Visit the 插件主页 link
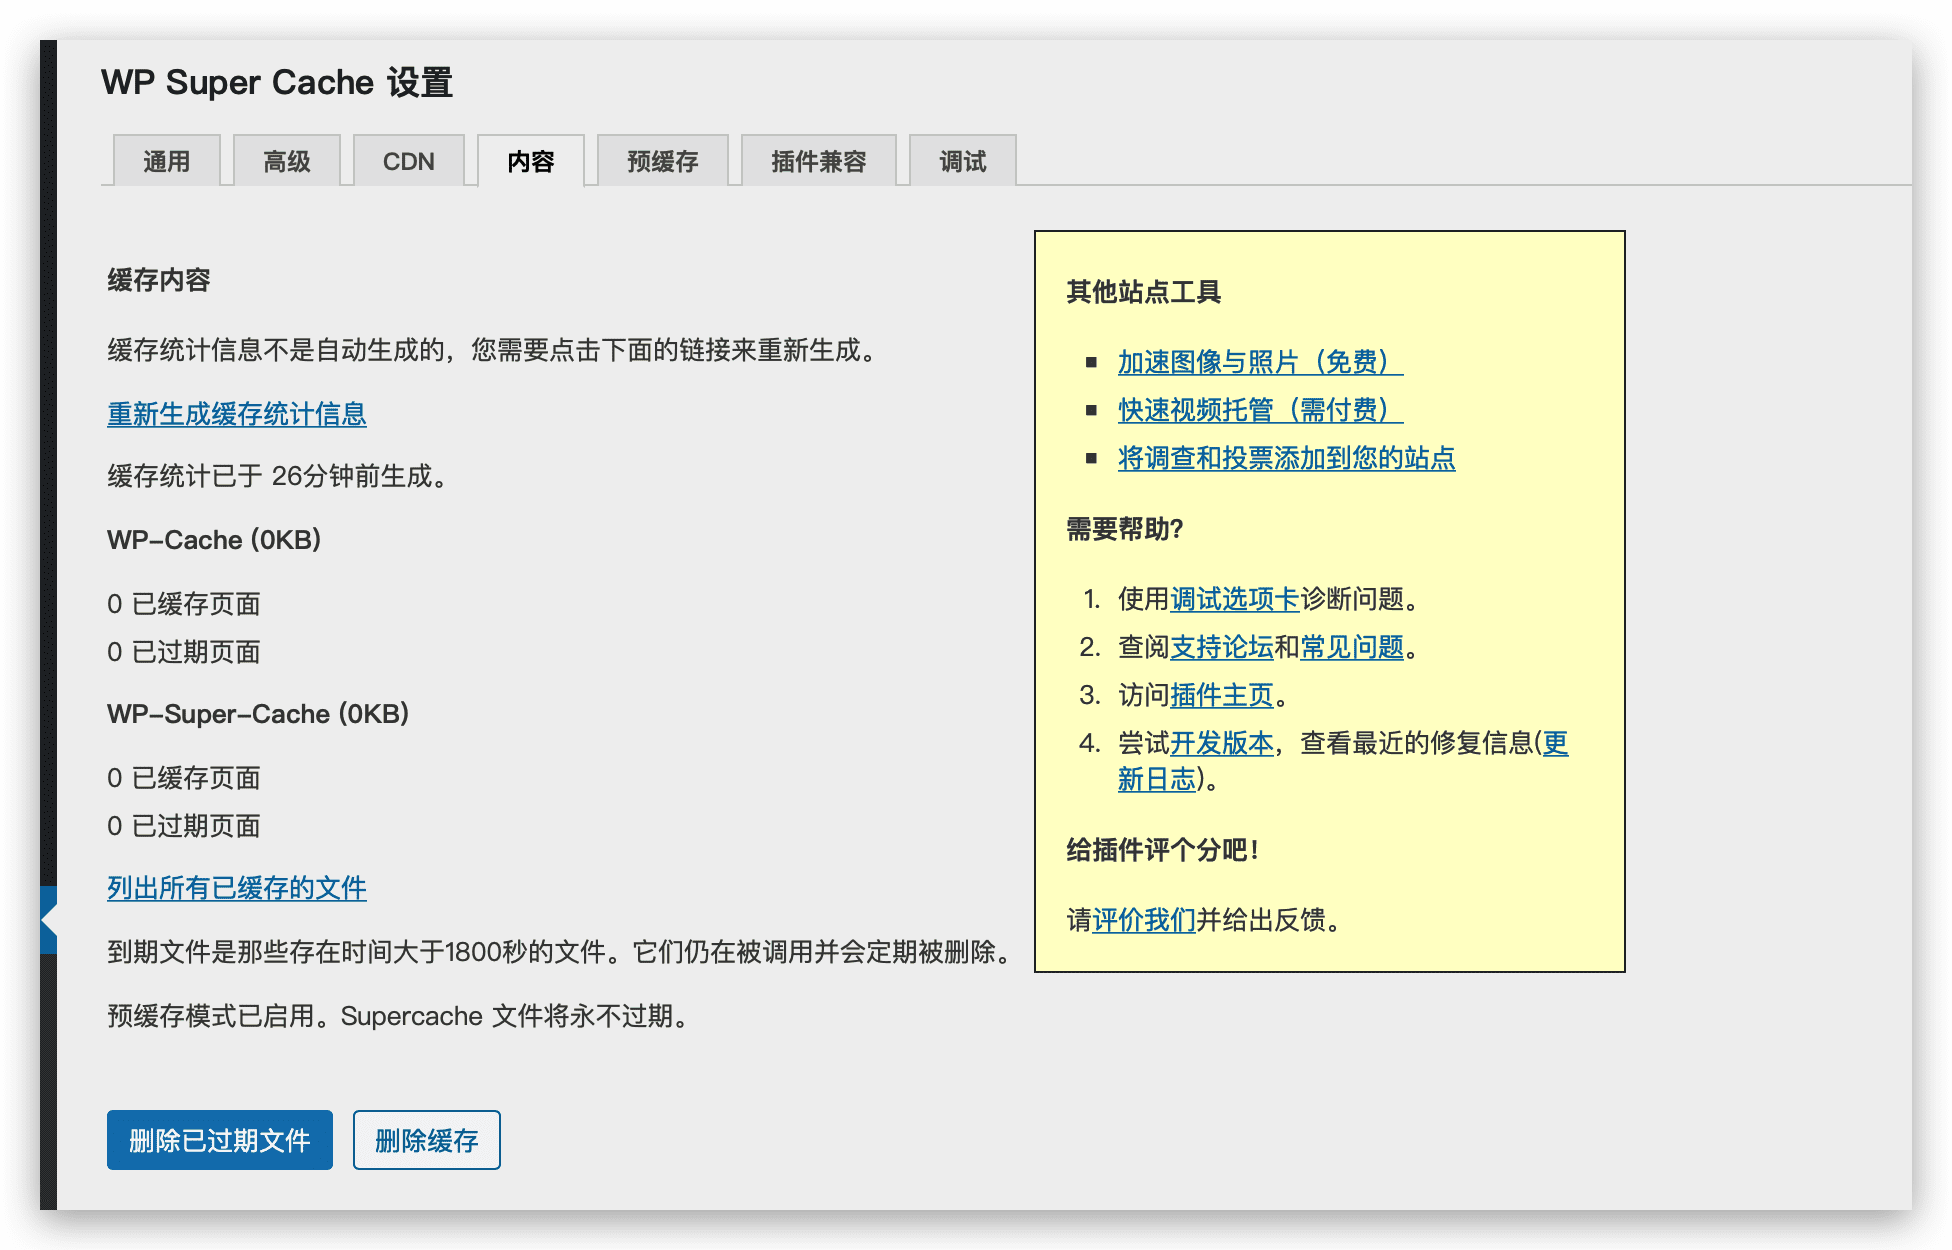 pyautogui.click(x=1222, y=695)
